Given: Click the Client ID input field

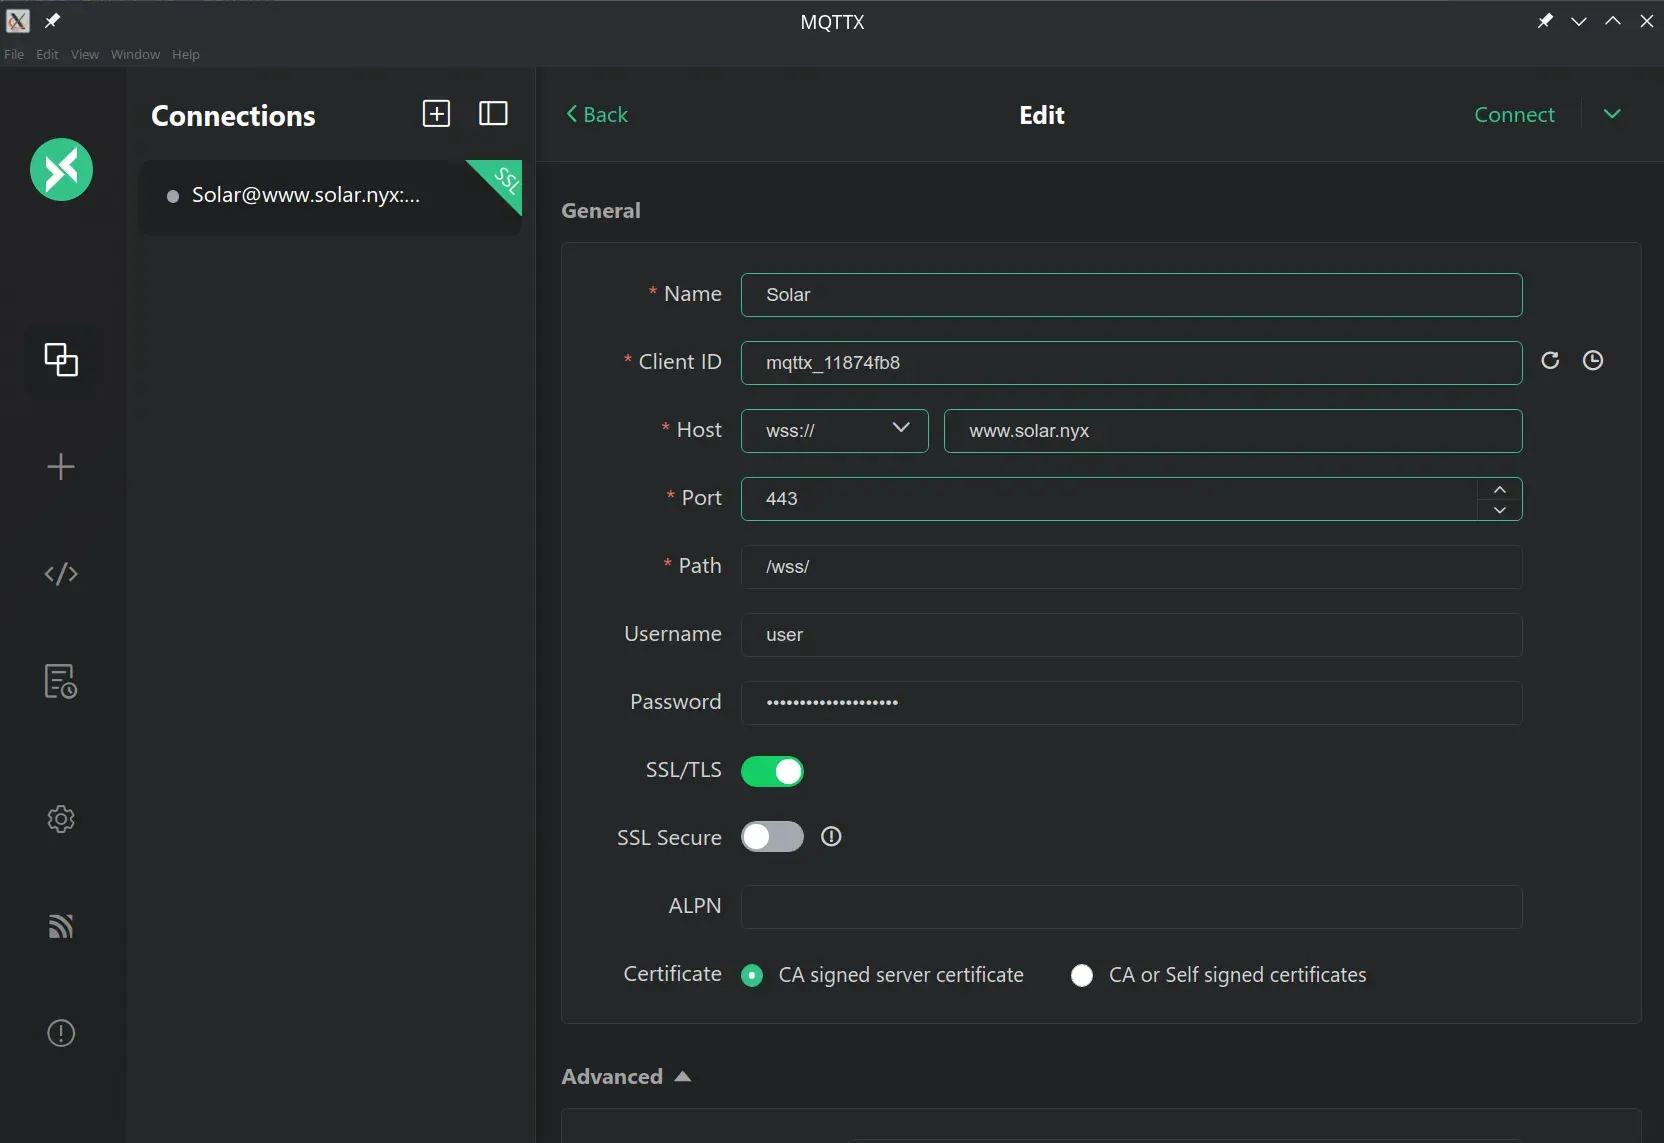Looking at the screenshot, I should click(1132, 363).
